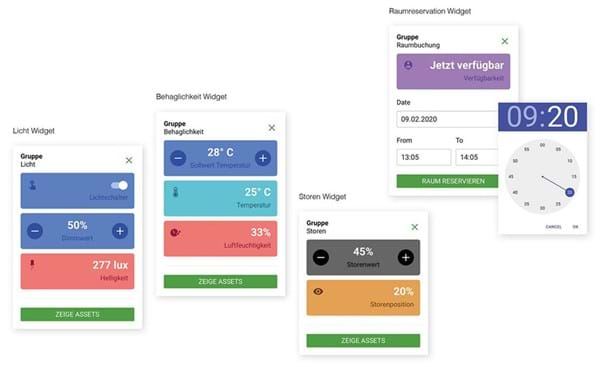
Task: Click the light bulb icon in Licht widget
Action: coord(33,186)
